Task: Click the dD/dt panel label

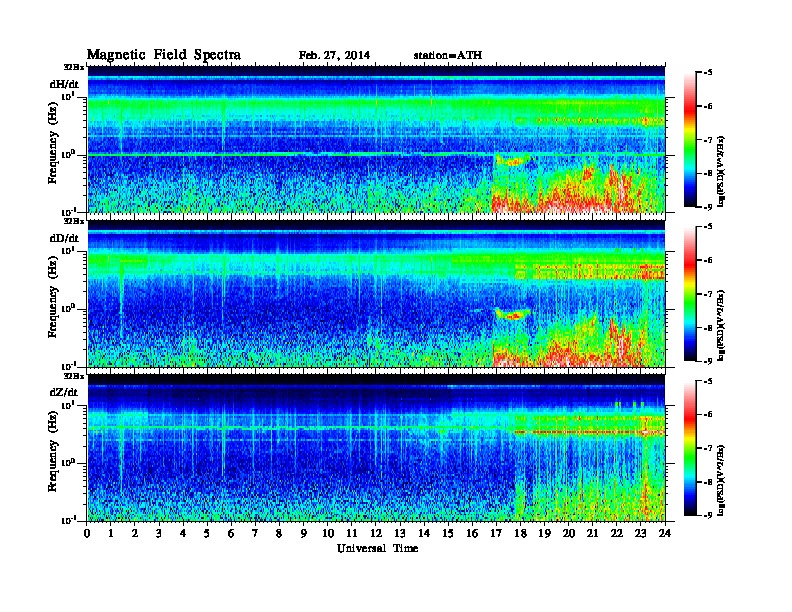Action: 64,238
